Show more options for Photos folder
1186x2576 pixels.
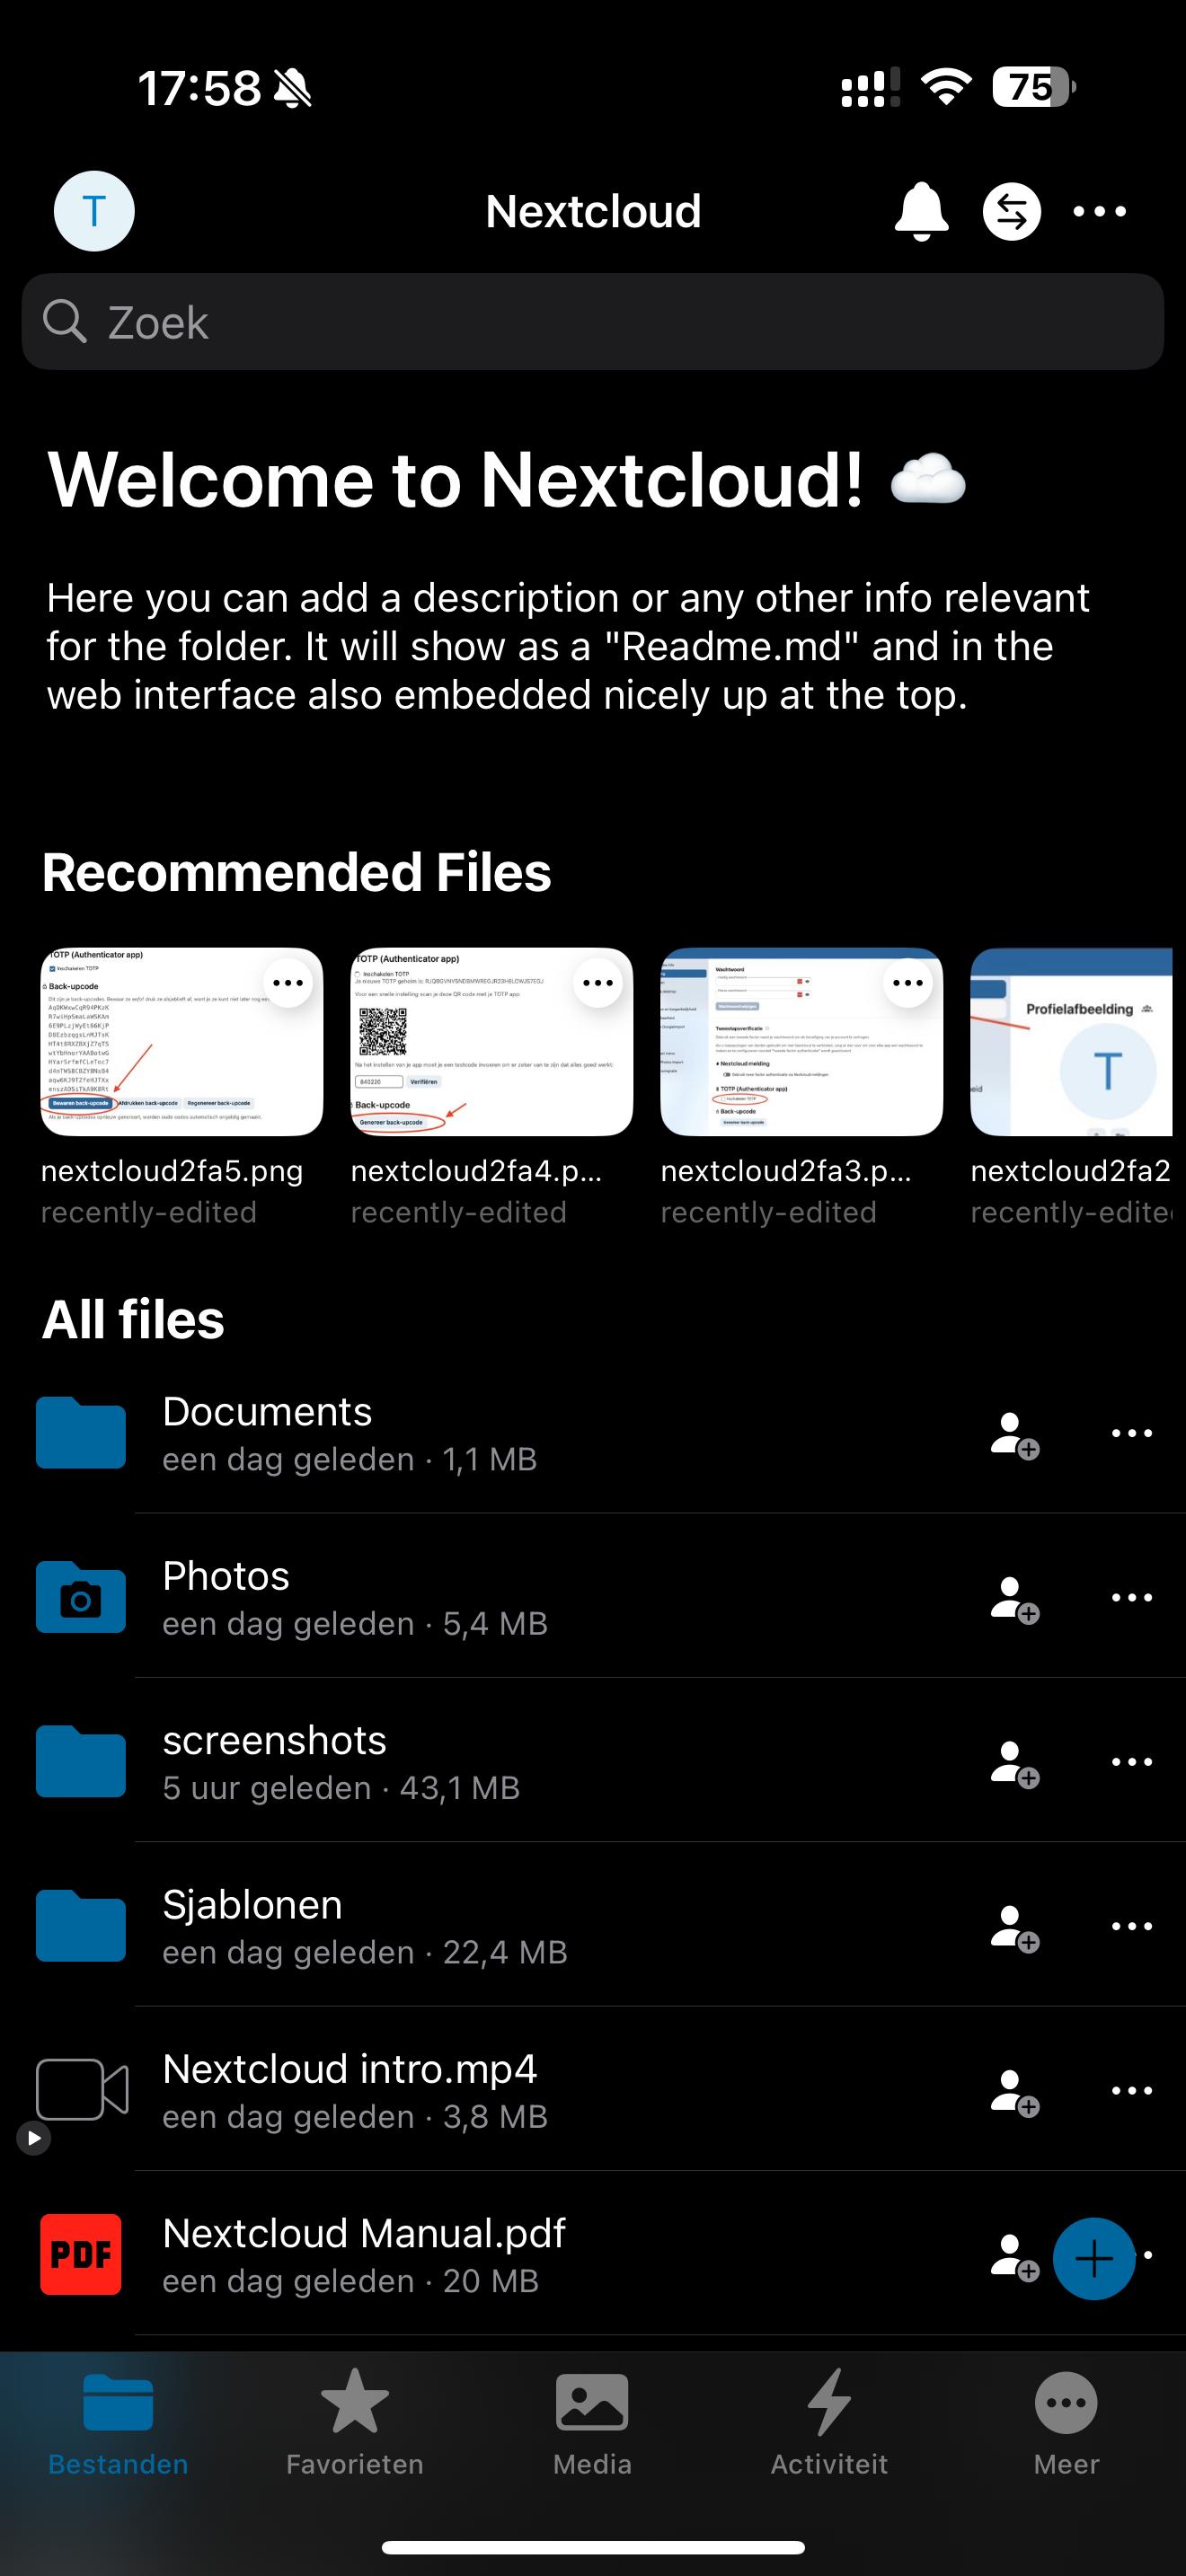[x=1132, y=1597]
